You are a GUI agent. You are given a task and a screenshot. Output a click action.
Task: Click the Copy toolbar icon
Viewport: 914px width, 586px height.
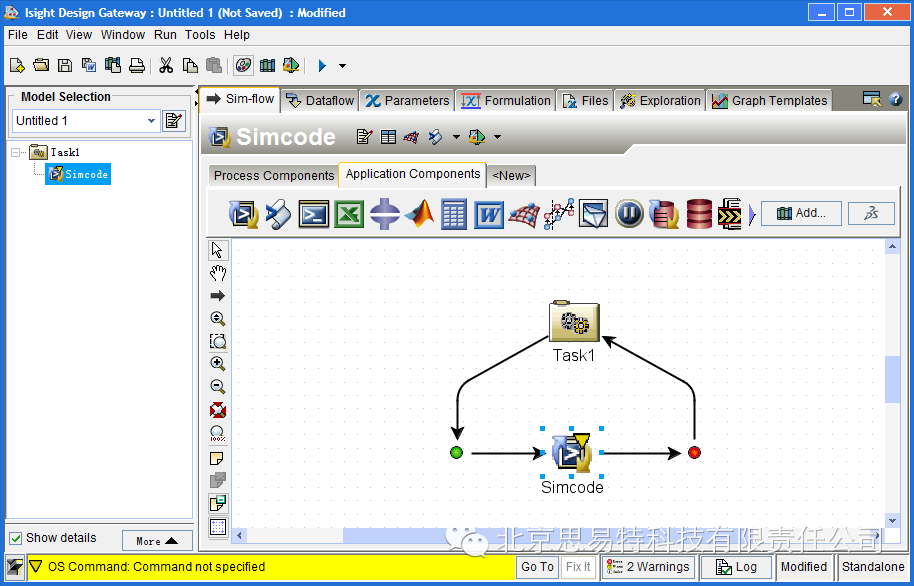coord(190,65)
